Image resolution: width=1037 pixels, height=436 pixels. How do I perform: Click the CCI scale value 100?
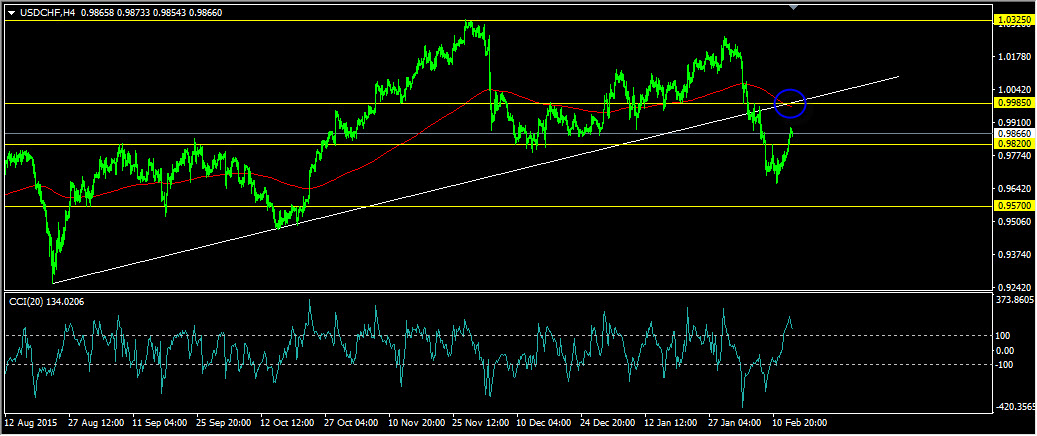click(1005, 336)
